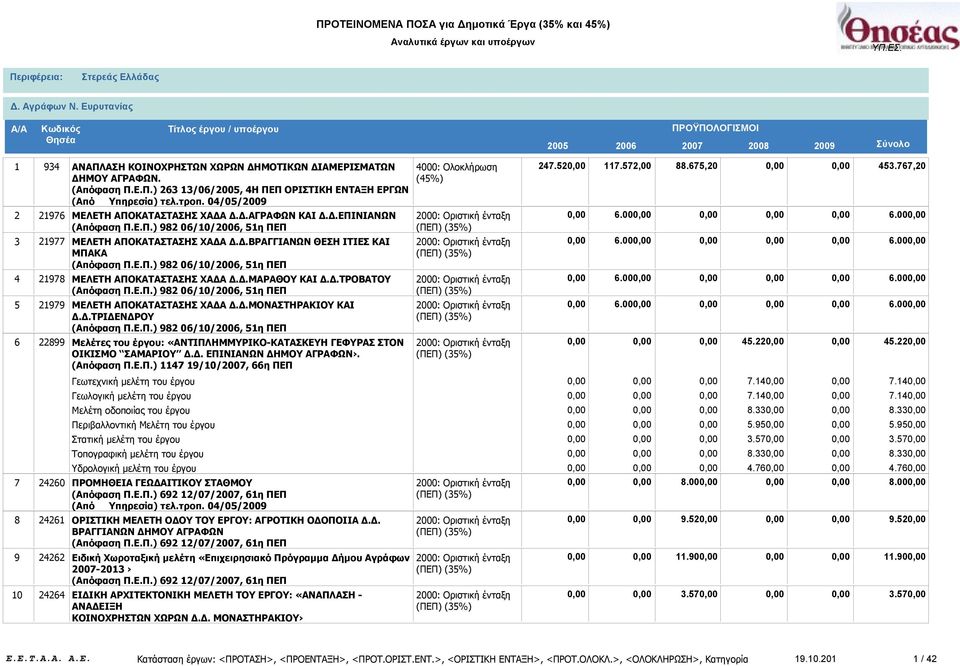Click the 2008 amount 5.950,00

(x=765, y=424)
